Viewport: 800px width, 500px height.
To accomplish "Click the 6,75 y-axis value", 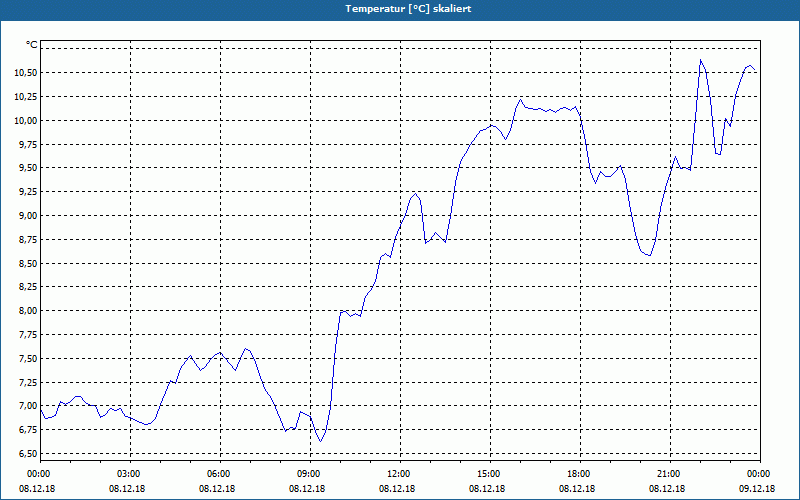I will (x=28, y=430).
